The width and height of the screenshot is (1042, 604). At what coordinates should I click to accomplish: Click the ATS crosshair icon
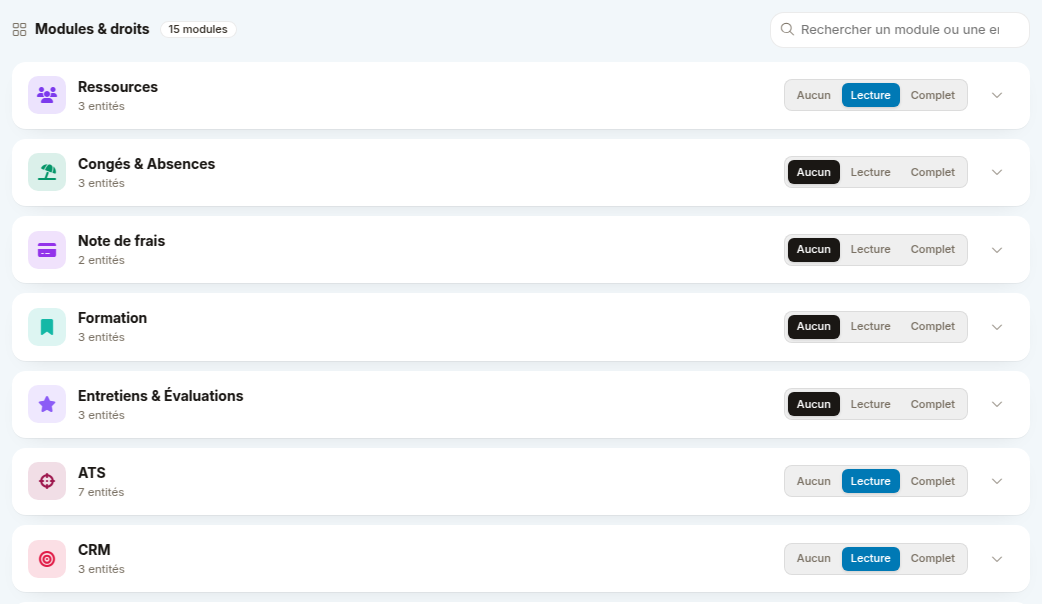click(x=47, y=481)
